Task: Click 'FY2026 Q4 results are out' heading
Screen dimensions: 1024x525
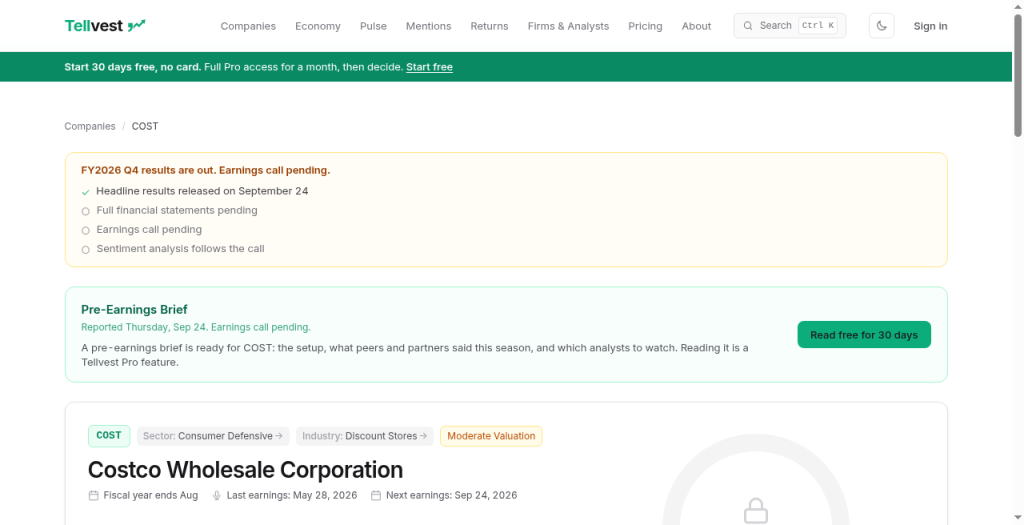Action: point(206,170)
